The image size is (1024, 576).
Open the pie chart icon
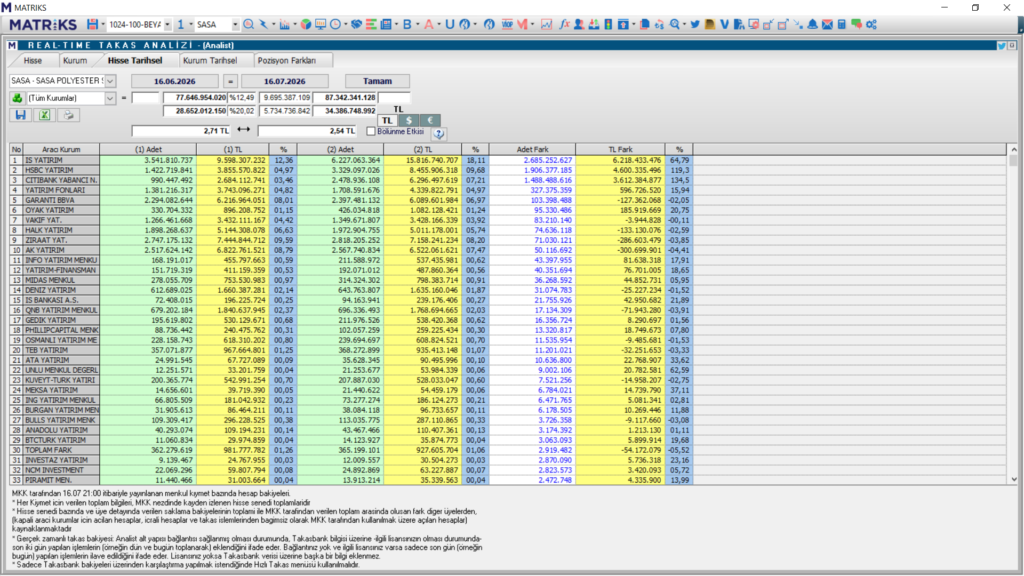pos(306,24)
